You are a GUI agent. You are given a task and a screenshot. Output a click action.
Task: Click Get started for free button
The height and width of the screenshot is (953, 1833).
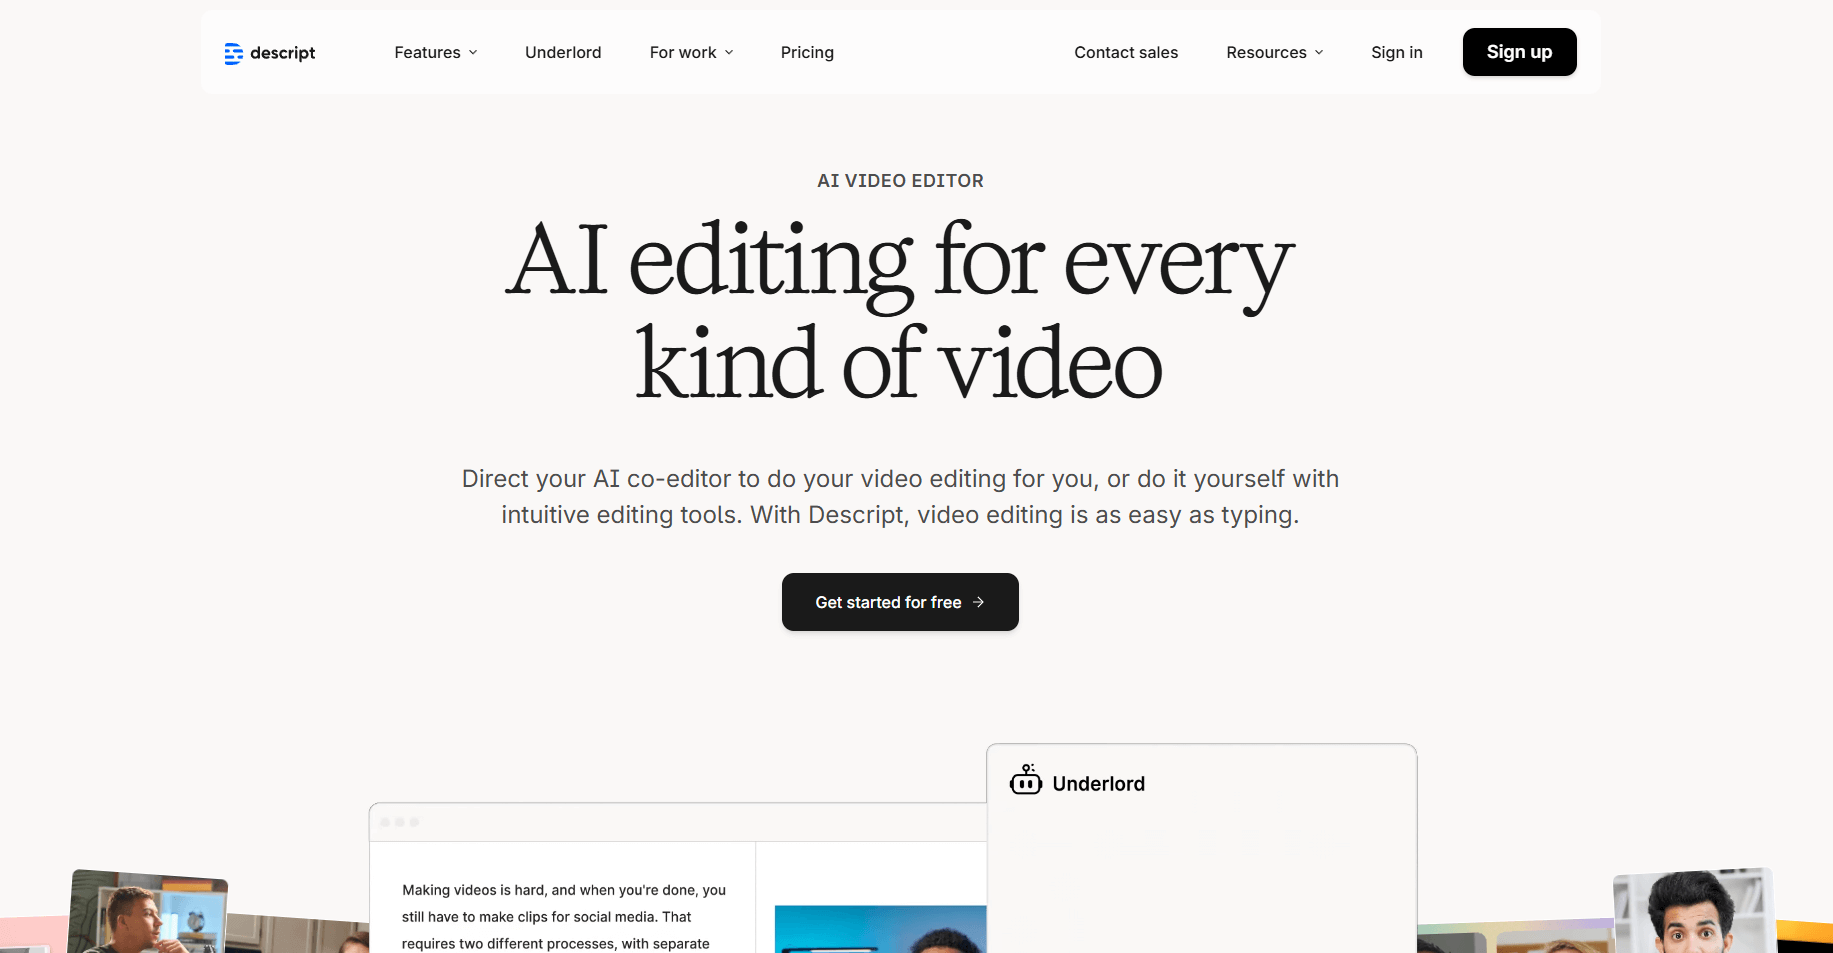pyautogui.click(x=900, y=602)
